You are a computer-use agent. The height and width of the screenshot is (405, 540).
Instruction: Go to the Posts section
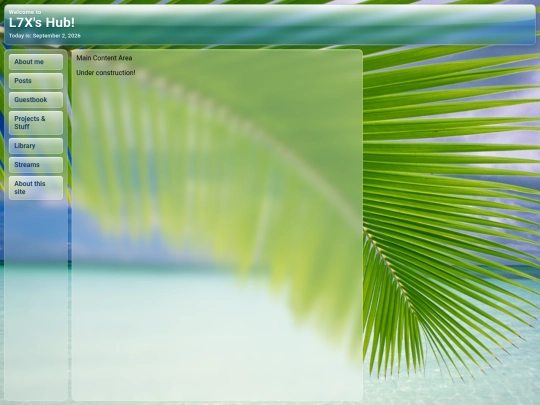tap(36, 81)
